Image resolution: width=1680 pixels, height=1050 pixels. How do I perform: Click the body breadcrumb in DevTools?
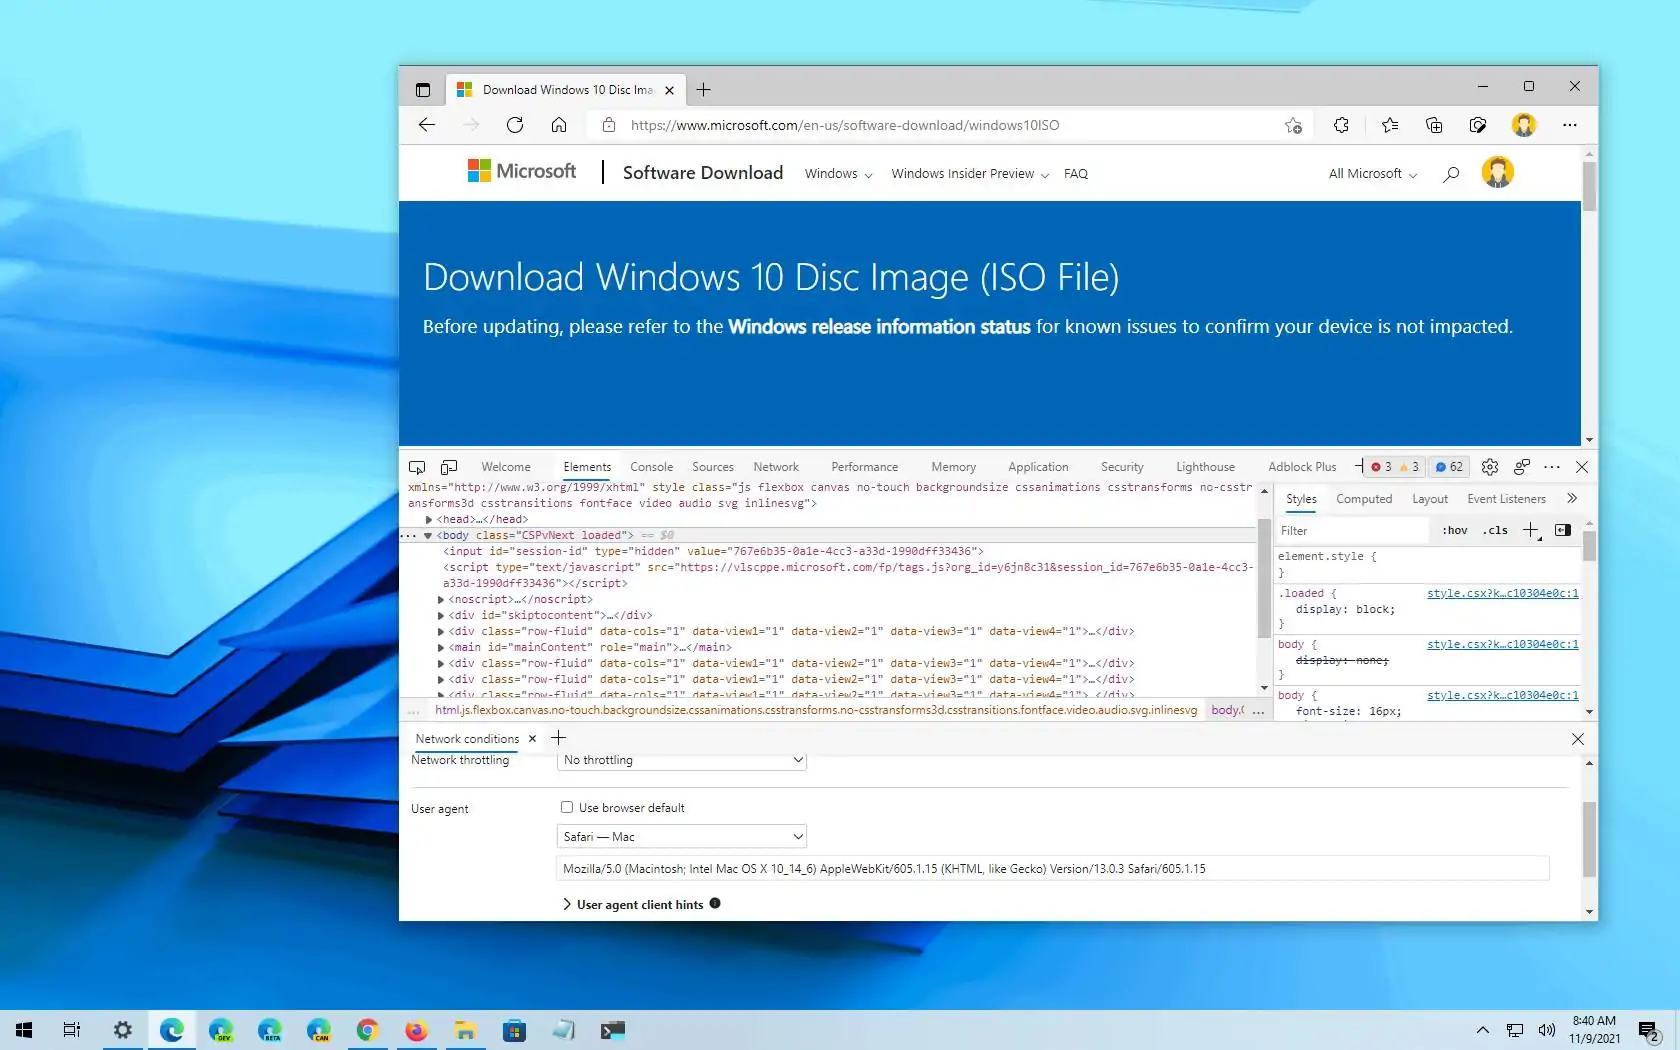click(x=1227, y=710)
